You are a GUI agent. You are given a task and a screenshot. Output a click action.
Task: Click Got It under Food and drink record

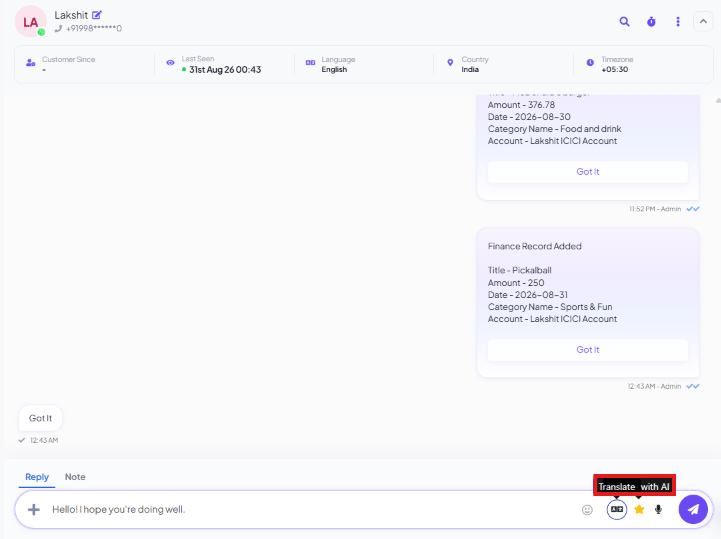click(588, 172)
